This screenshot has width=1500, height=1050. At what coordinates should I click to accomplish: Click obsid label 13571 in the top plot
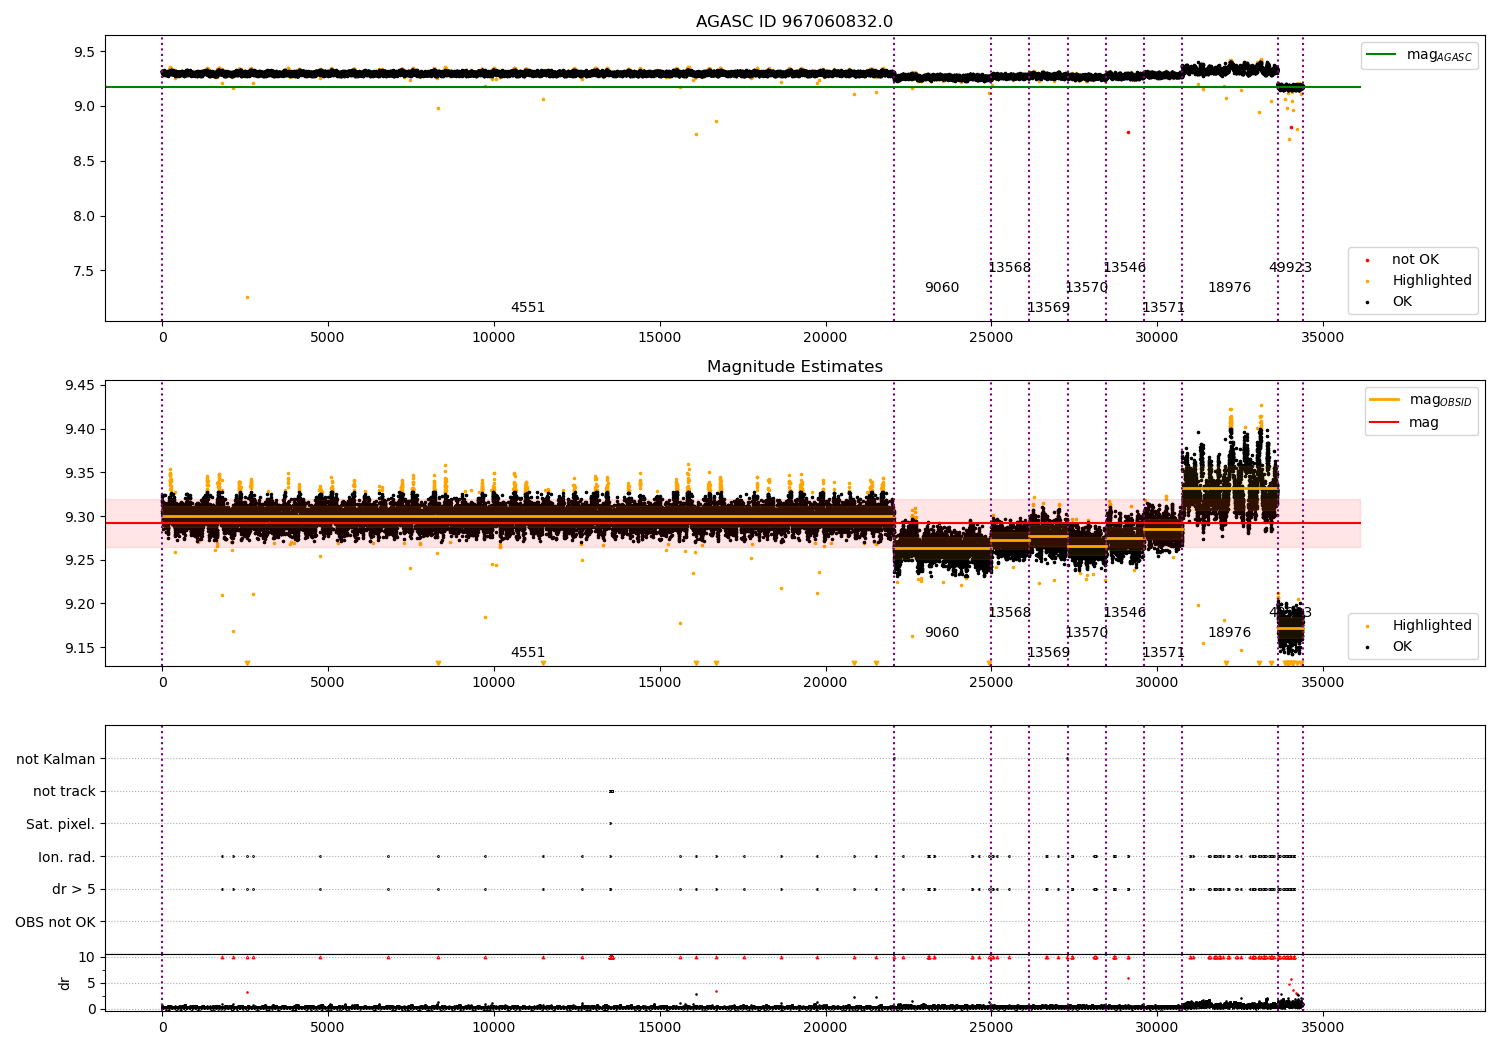(1163, 308)
